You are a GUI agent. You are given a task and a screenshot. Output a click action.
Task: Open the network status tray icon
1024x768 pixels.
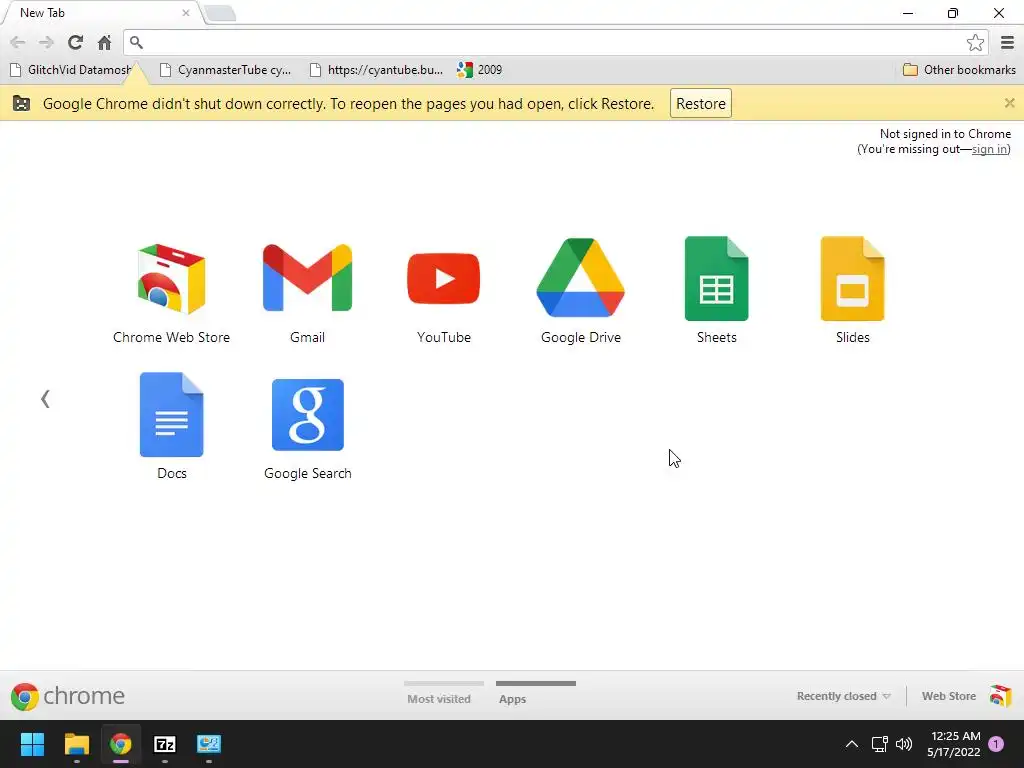pos(879,744)
